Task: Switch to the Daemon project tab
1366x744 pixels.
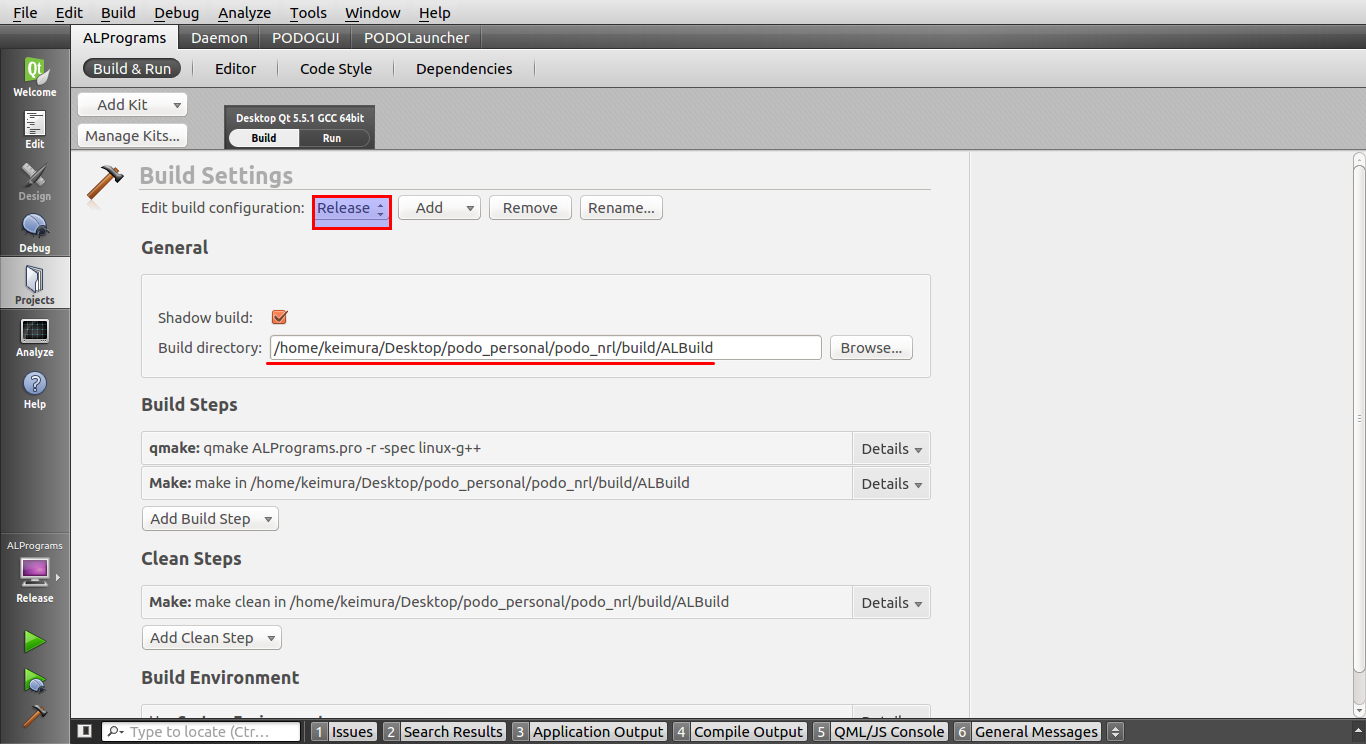Action: (219, 38)
